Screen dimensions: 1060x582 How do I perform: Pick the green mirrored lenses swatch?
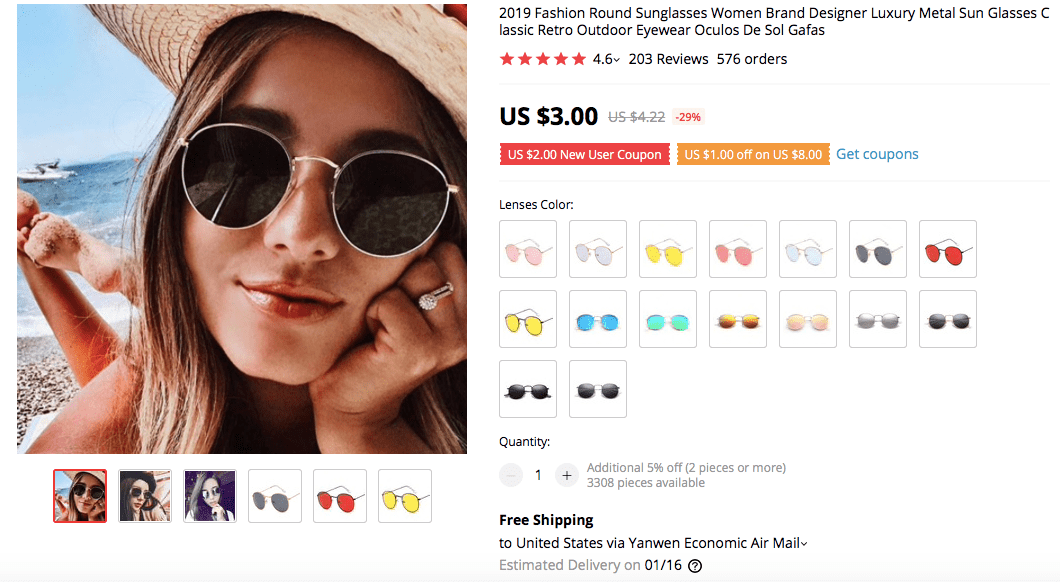(668, 319)
